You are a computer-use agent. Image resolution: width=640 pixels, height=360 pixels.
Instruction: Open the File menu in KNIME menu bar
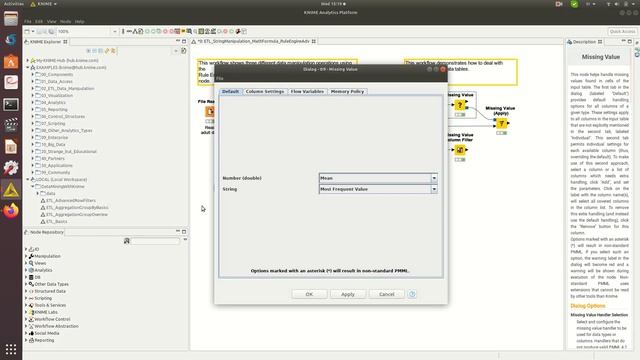click(27, 21)
